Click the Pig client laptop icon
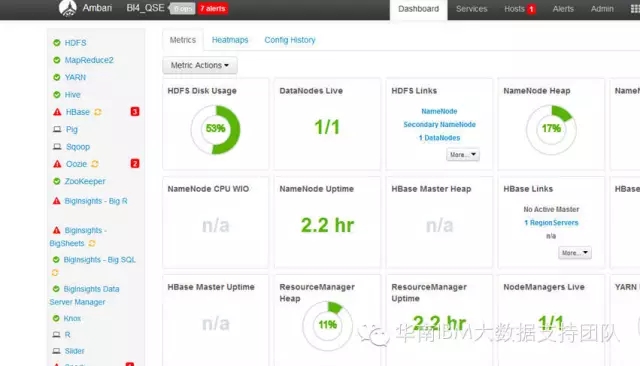Viewport: 640px width, 366px height. pos(57,129)
